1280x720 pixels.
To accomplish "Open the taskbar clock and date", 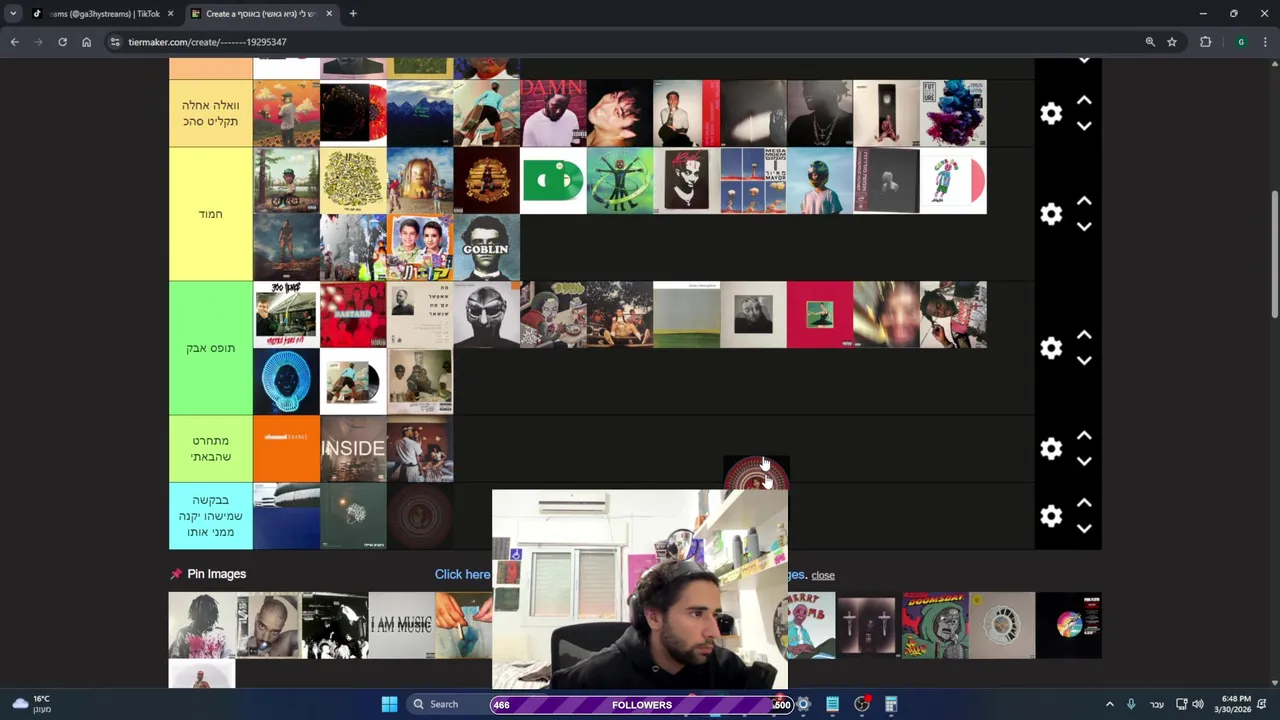I will pos(1232,704).
